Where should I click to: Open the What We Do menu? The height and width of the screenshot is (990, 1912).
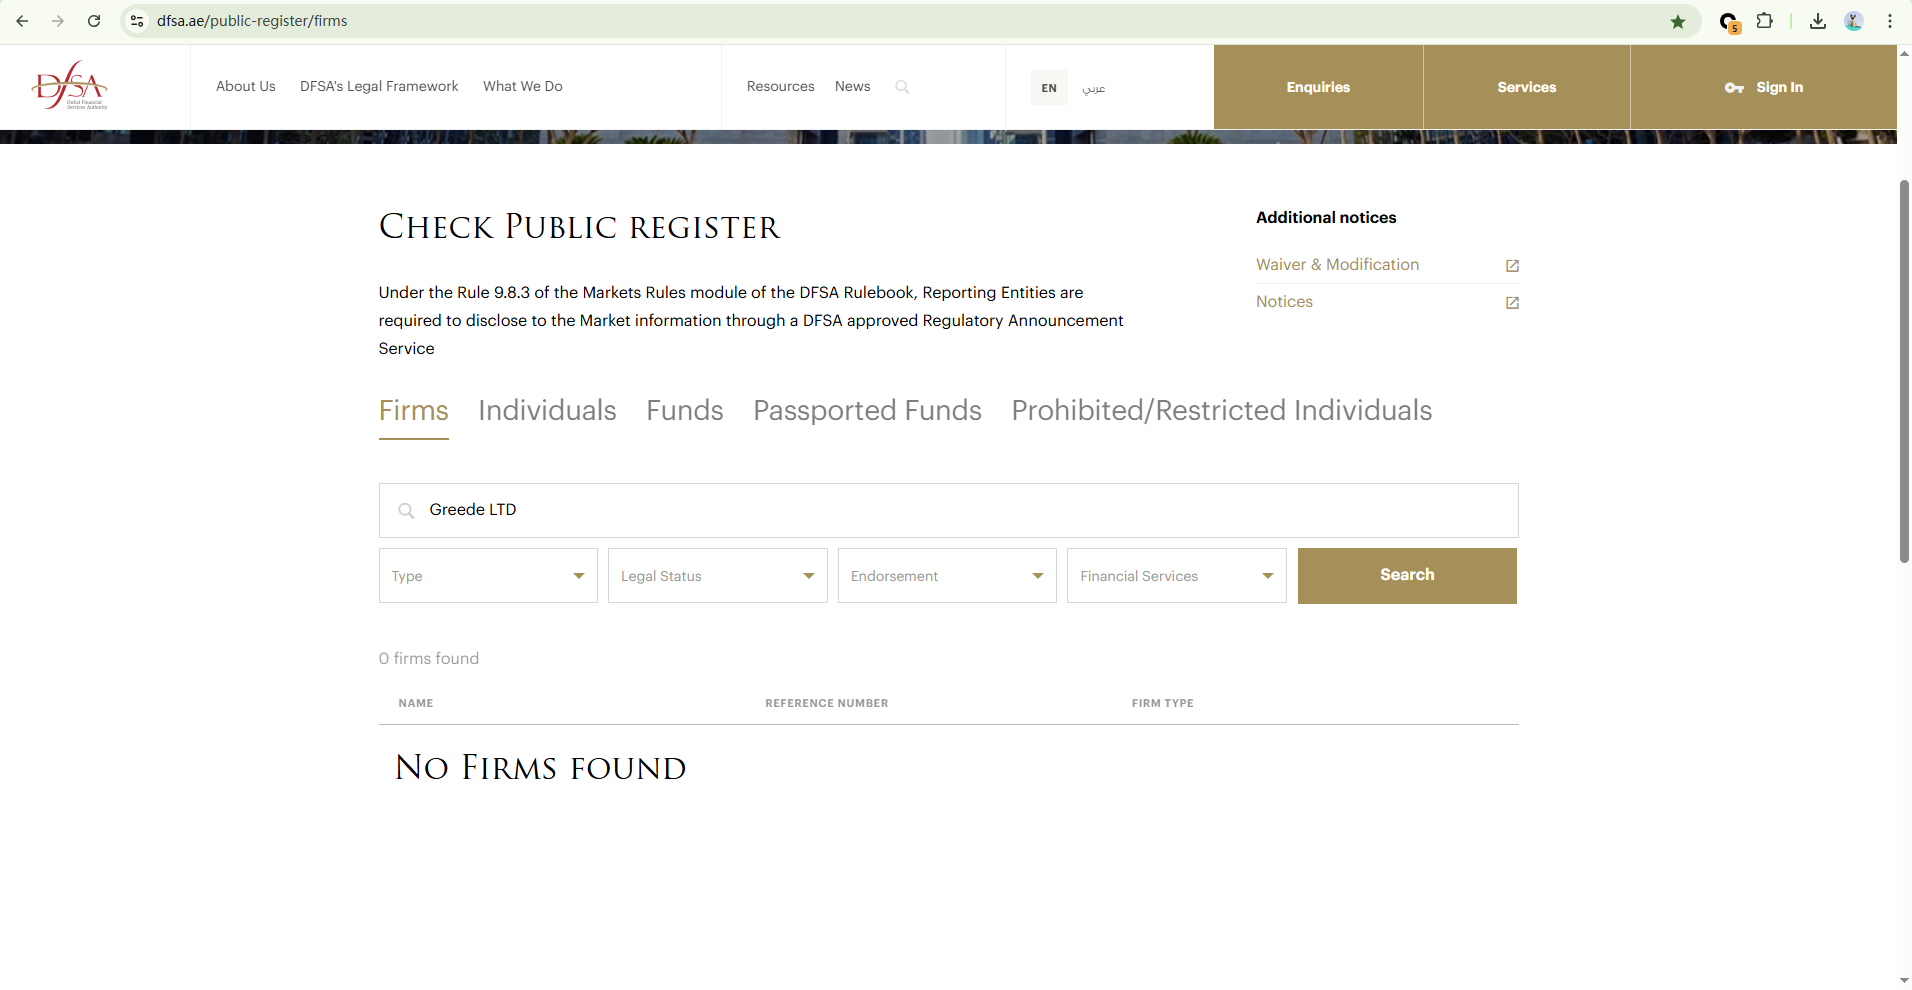click(x=523, y=86)
